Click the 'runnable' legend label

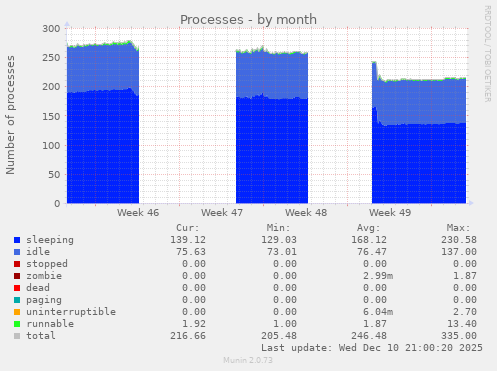click(50, 324)
